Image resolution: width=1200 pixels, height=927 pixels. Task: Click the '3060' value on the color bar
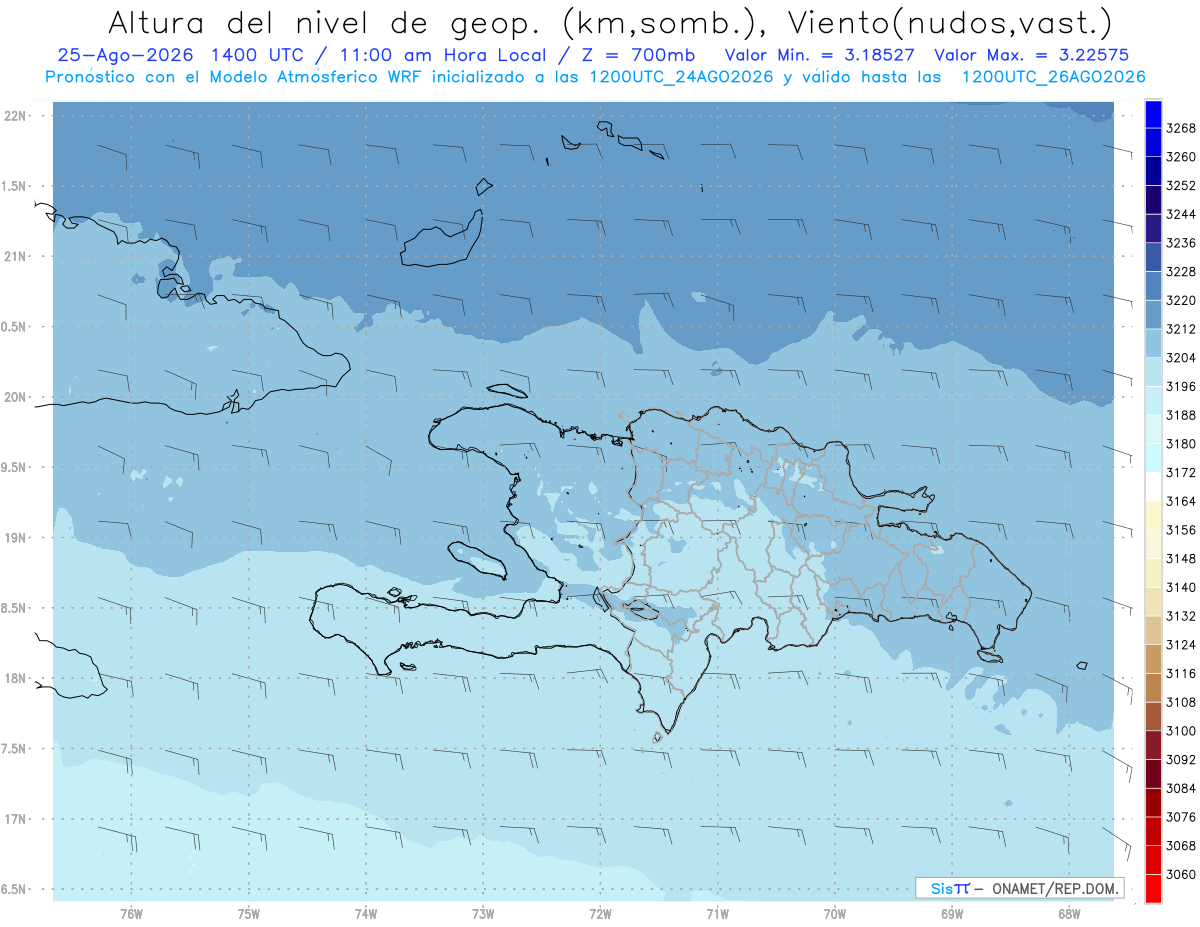click(x=1181, y=874)
